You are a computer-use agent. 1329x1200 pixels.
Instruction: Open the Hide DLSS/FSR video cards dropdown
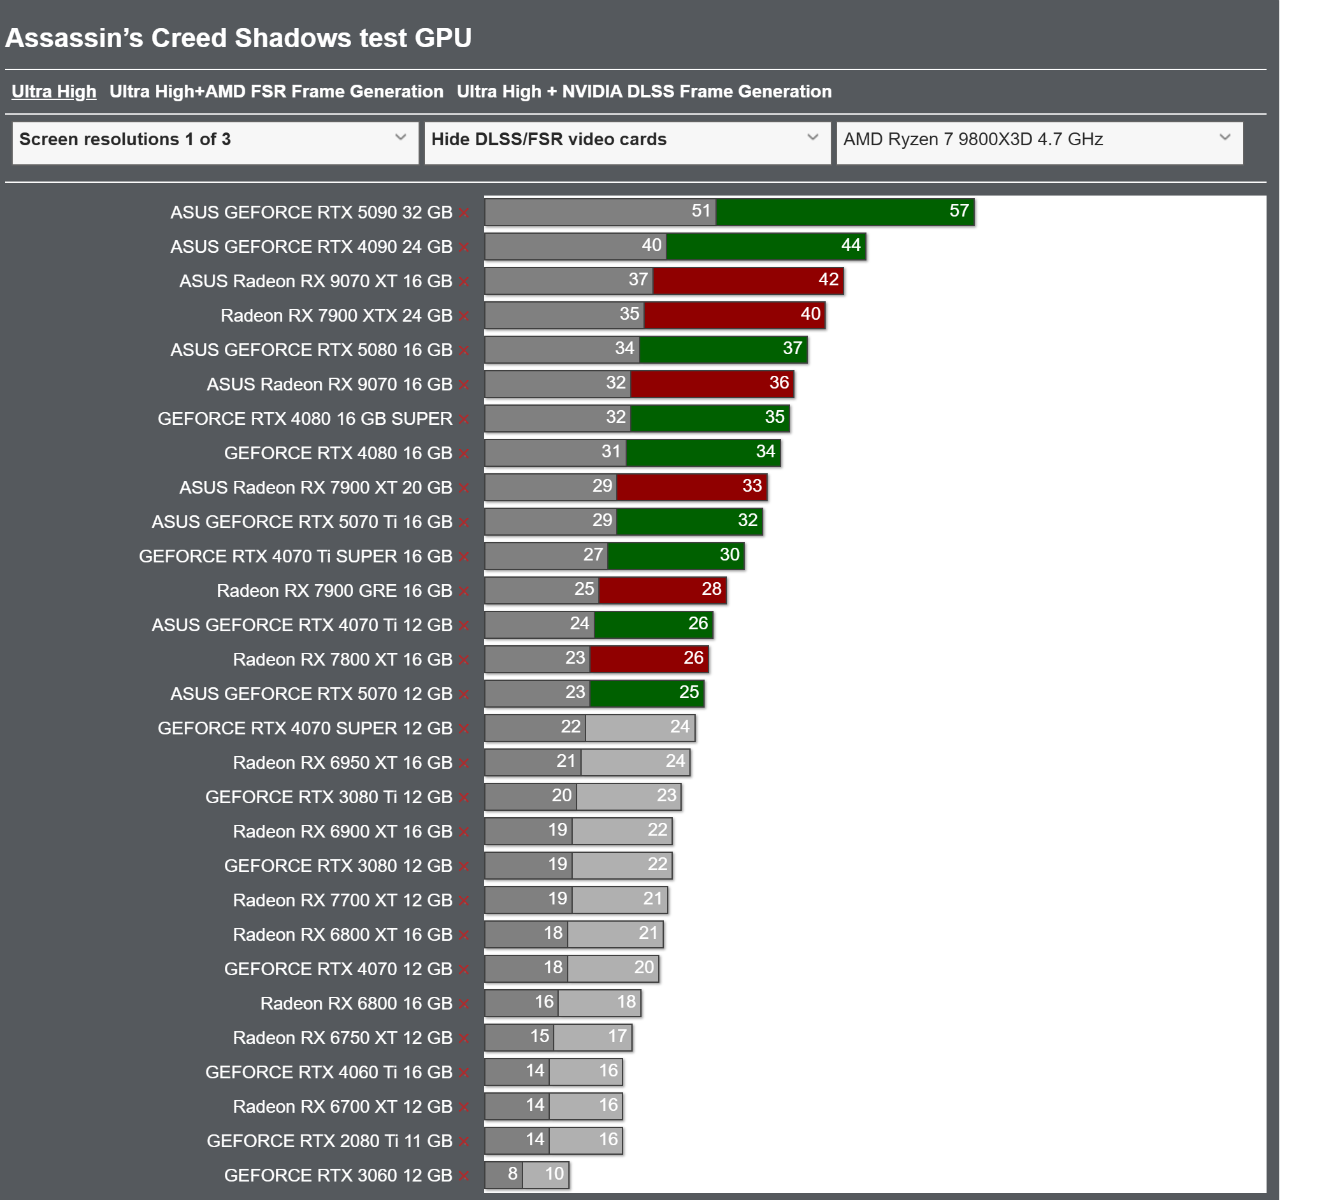click(627, 142)
